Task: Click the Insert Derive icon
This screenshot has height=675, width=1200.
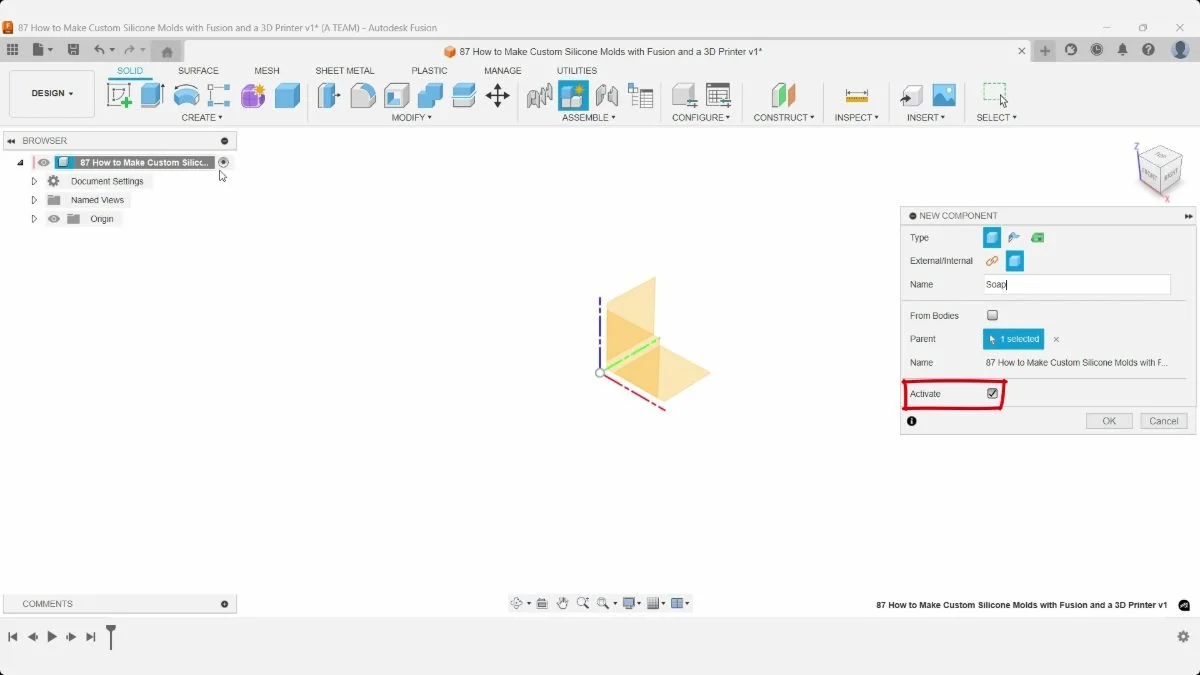Action: pos(910,95)
